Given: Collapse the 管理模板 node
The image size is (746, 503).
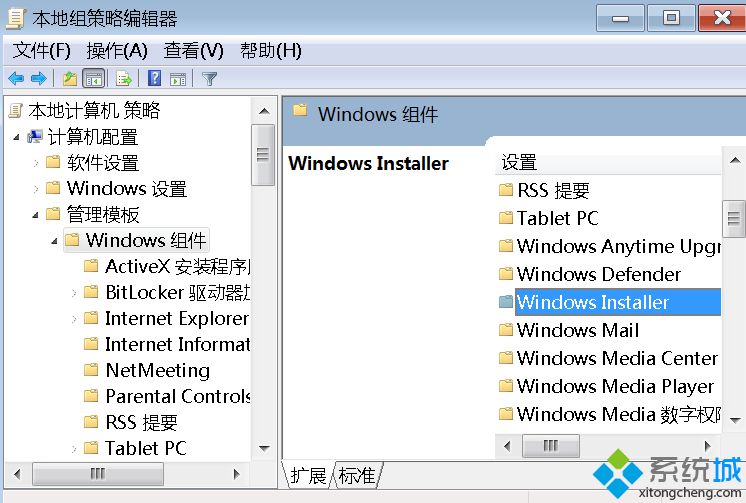Looking at the screenshot, I should pos(36,215).
